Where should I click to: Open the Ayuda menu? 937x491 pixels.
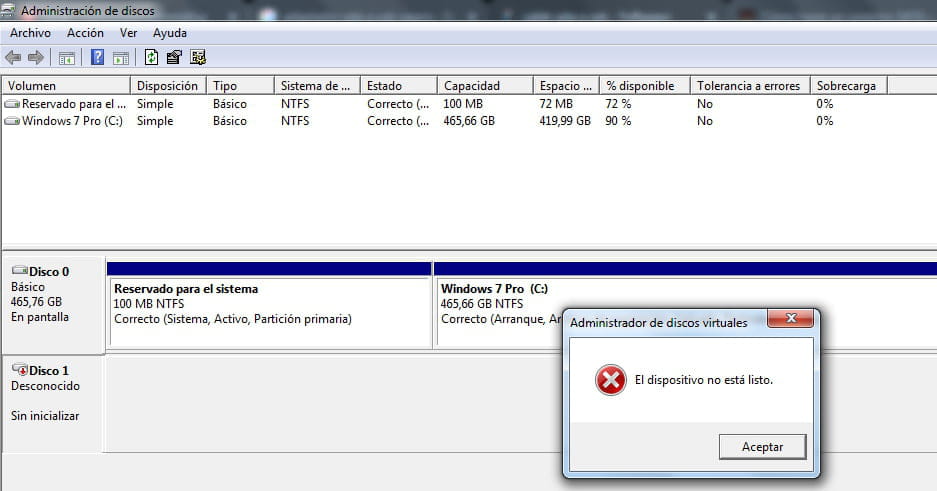click(x=170, y=33)
